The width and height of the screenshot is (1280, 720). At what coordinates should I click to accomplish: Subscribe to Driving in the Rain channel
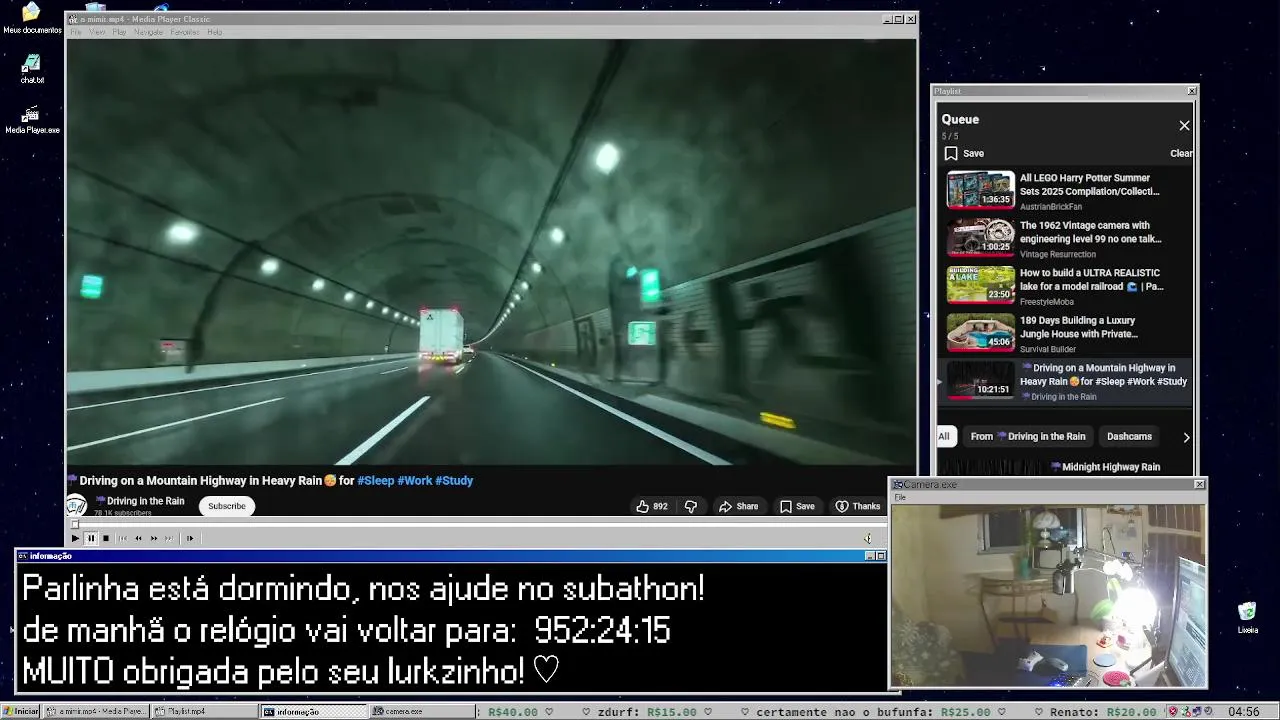click(227, 506)
